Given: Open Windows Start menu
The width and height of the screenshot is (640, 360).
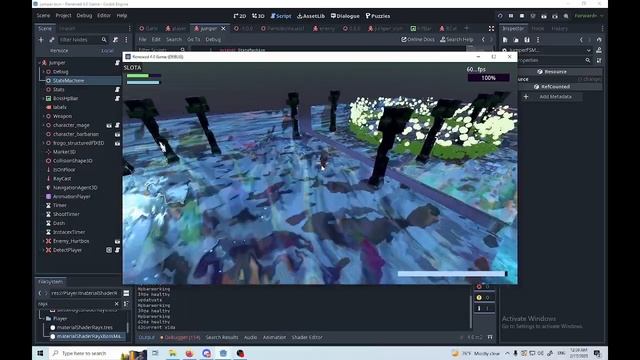Looking at the screenshot, I should click(40, 353).
